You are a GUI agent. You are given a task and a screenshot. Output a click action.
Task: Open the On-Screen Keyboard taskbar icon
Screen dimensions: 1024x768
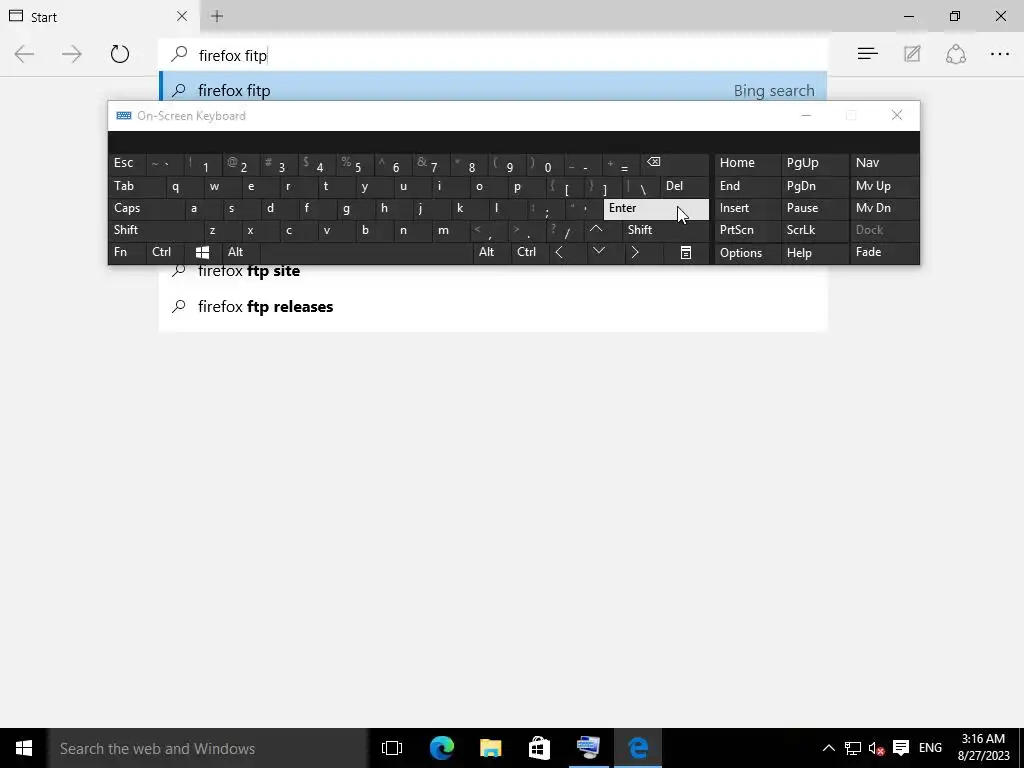[x=588, y=748]
